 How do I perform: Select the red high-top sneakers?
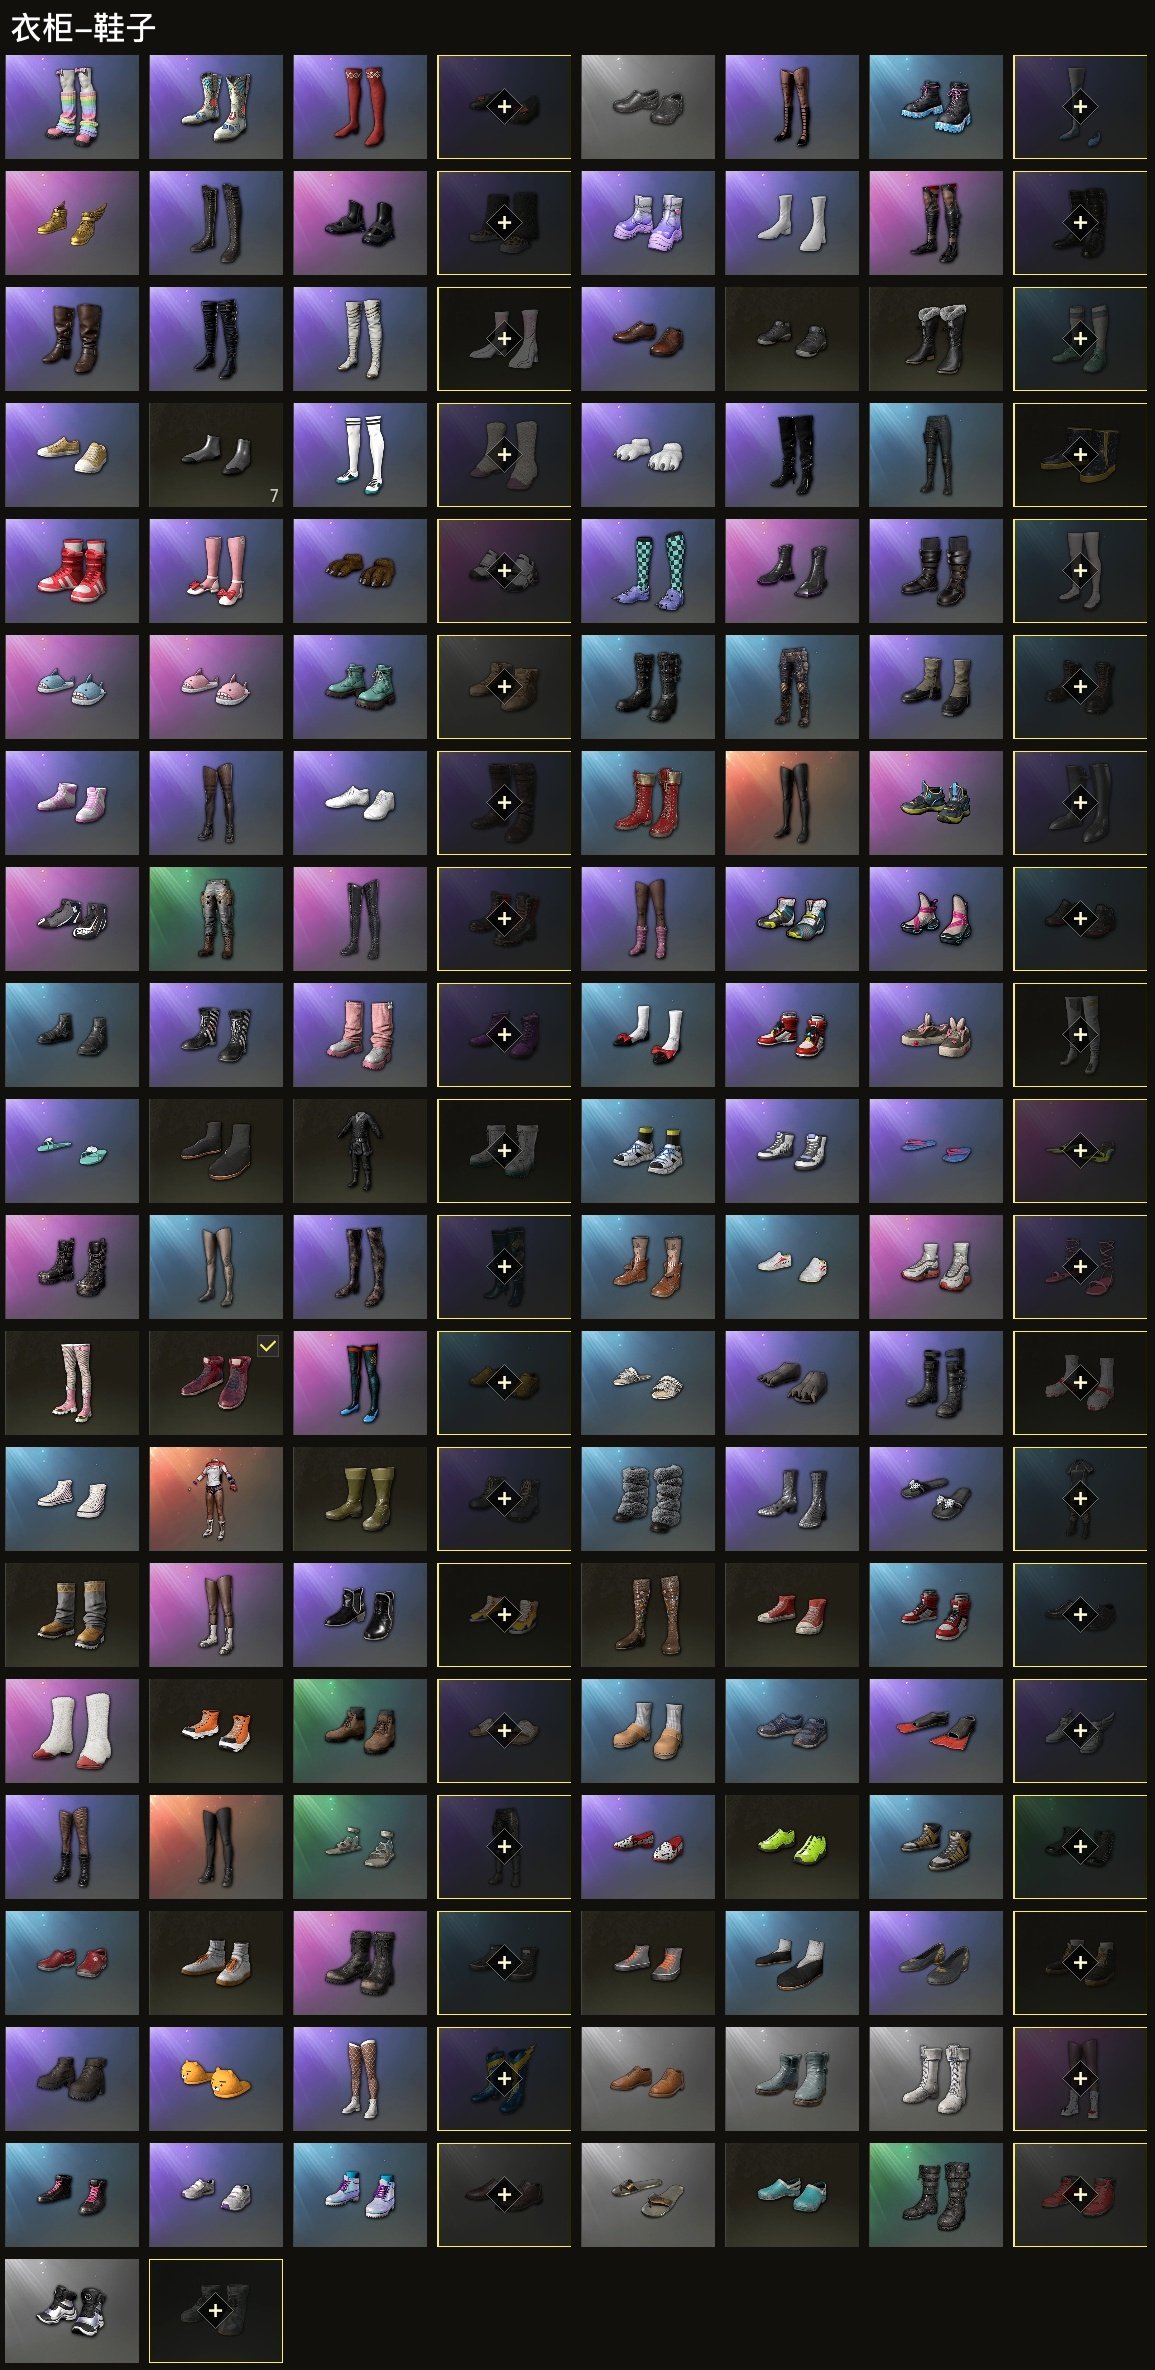point(72,571)
